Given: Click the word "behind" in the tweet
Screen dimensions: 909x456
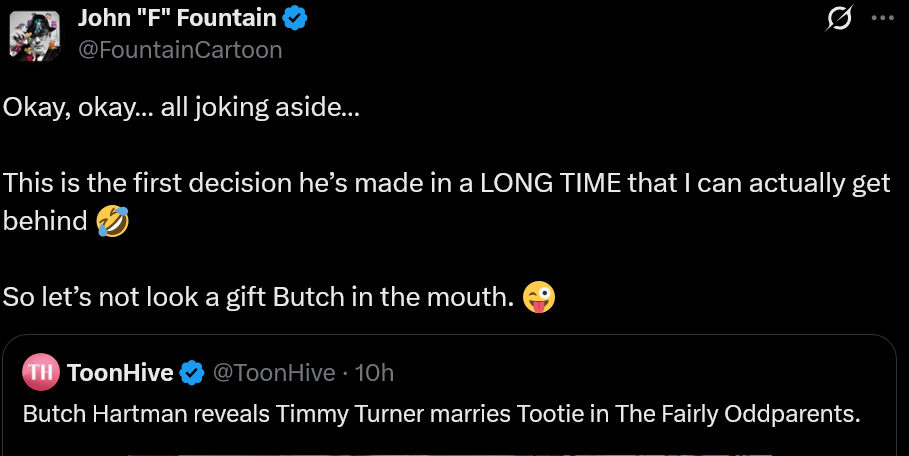Looking at the screenshot, I should (45, 221).
